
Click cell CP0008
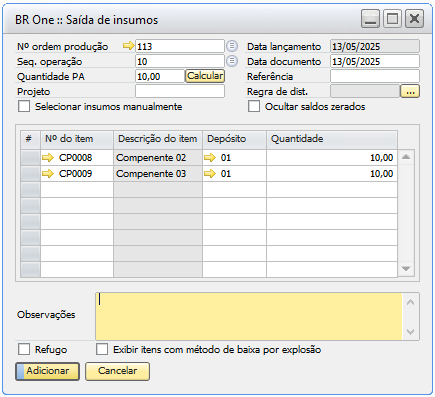click(77, 158)
